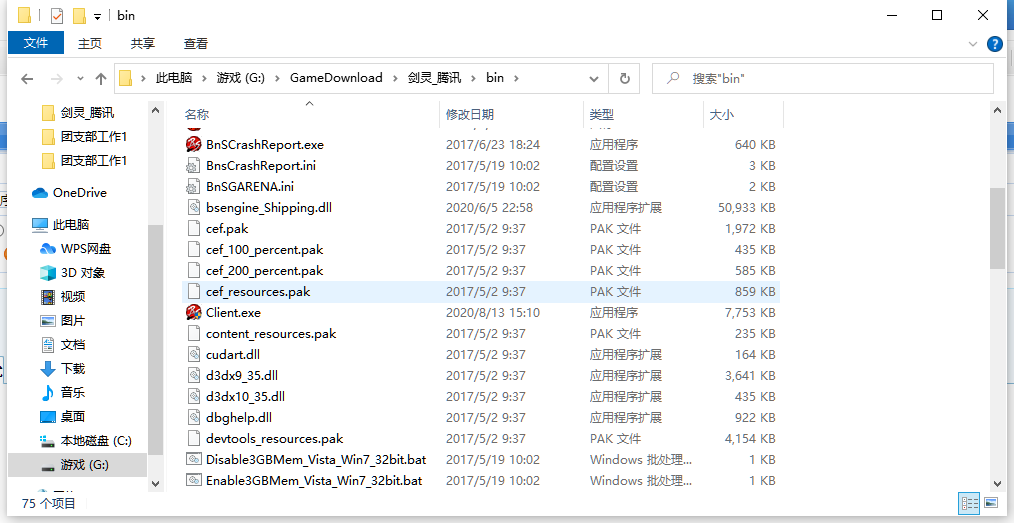Click the Enable3GBMem batch file icon
The width and height of the screenshot is (1014, 523).
pos(193,480)
